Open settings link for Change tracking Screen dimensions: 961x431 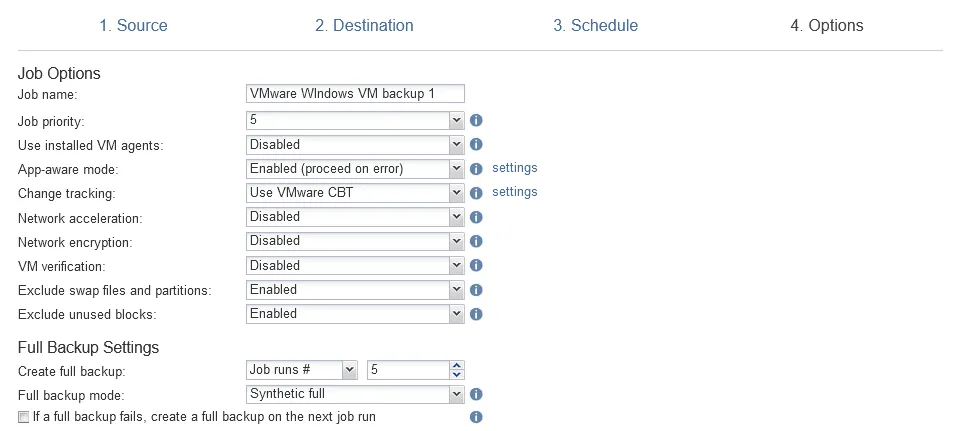pos(515,192)
